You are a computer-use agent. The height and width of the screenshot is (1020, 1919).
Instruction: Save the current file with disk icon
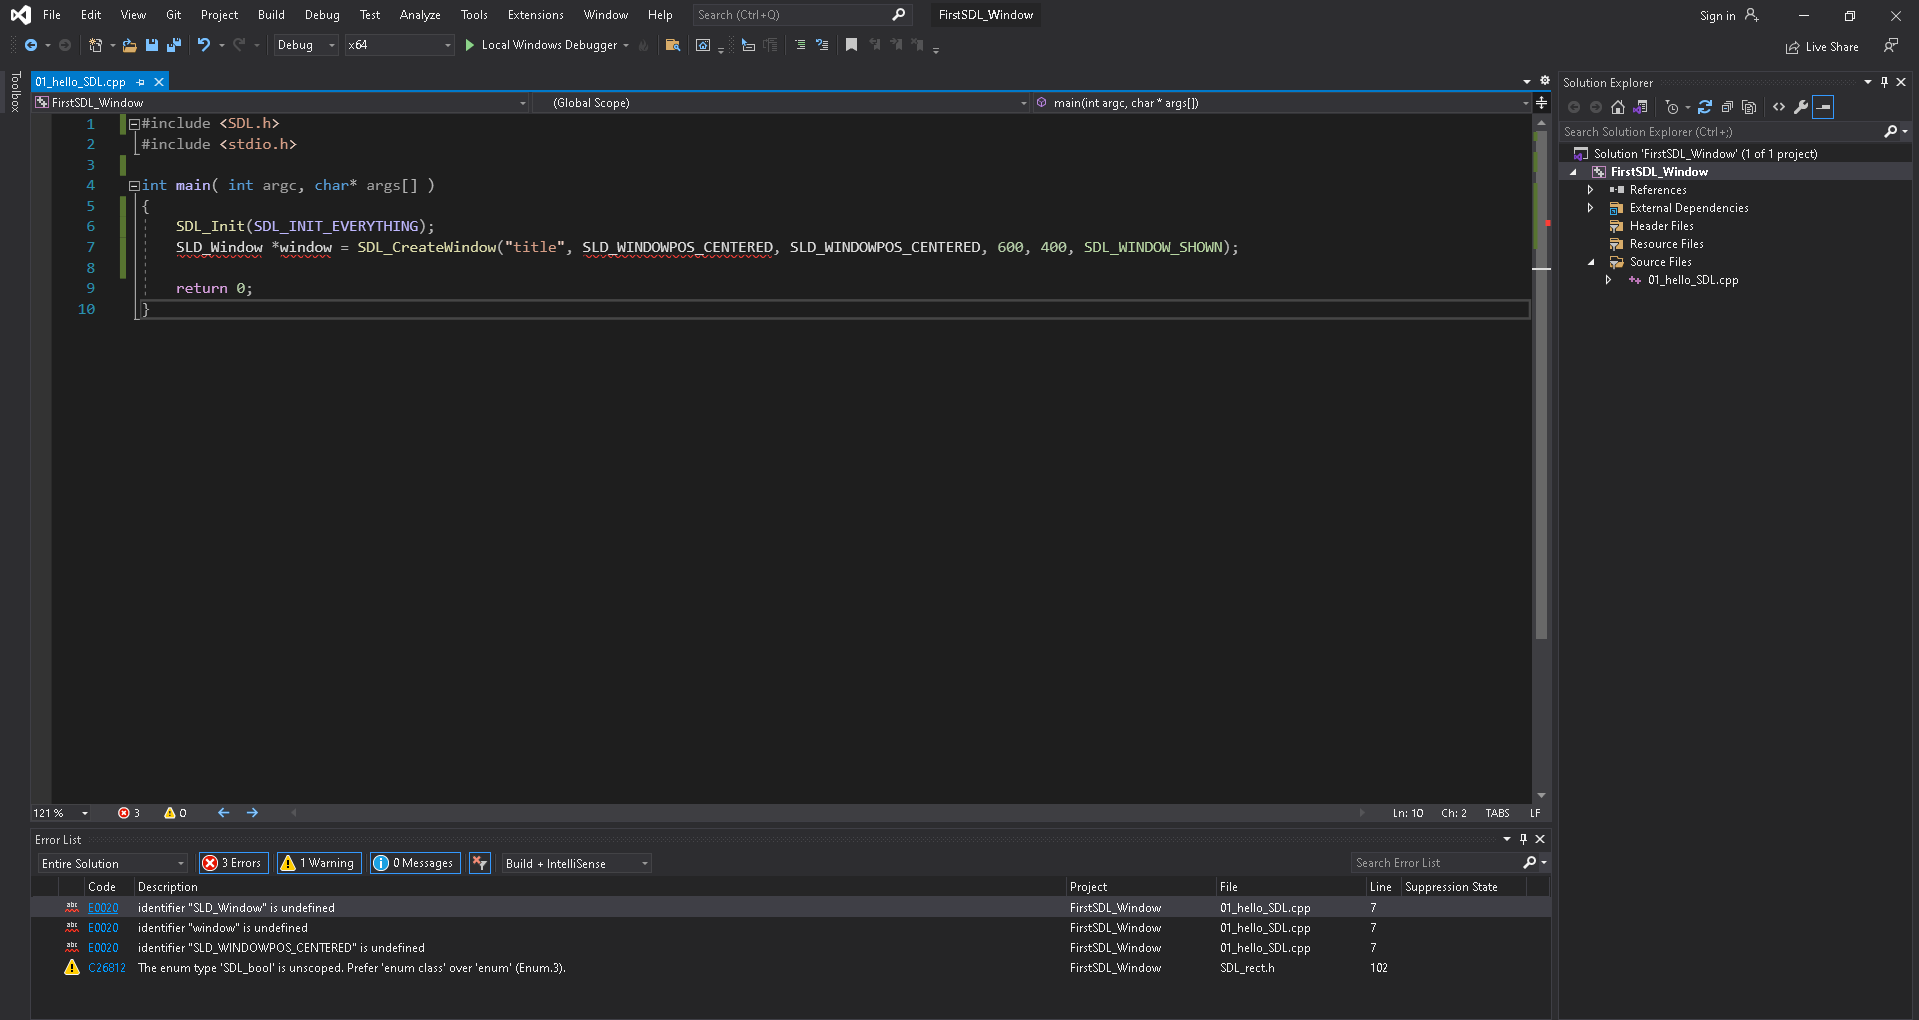(152, 45)
